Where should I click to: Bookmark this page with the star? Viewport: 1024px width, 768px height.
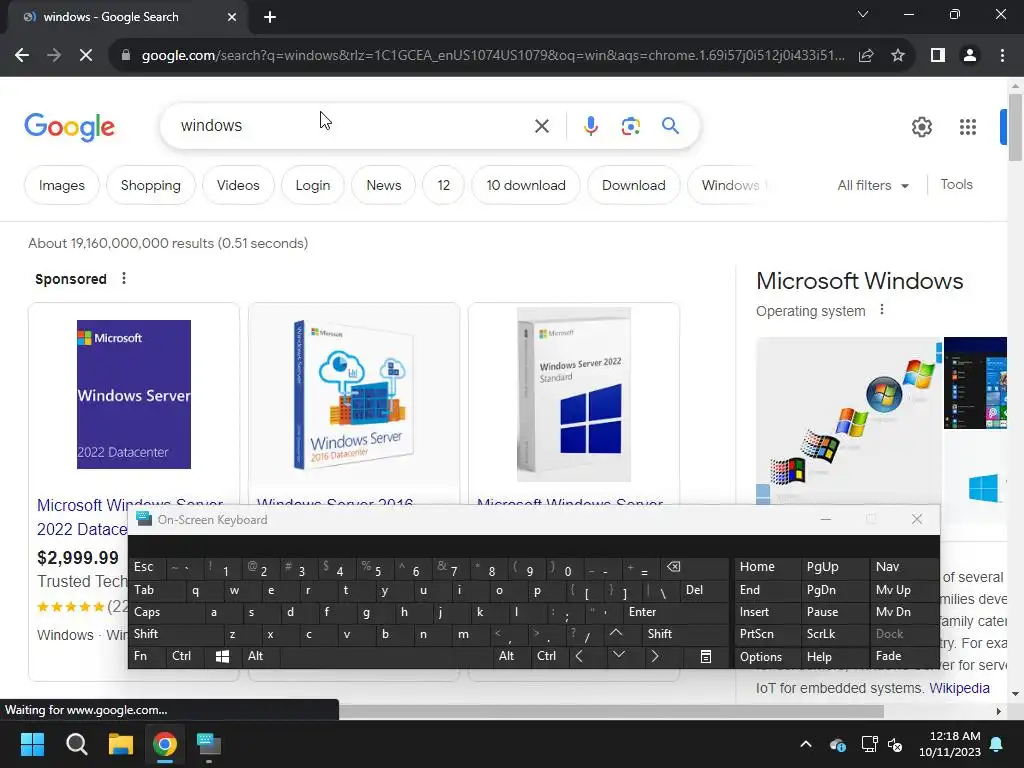coord(898,56)
